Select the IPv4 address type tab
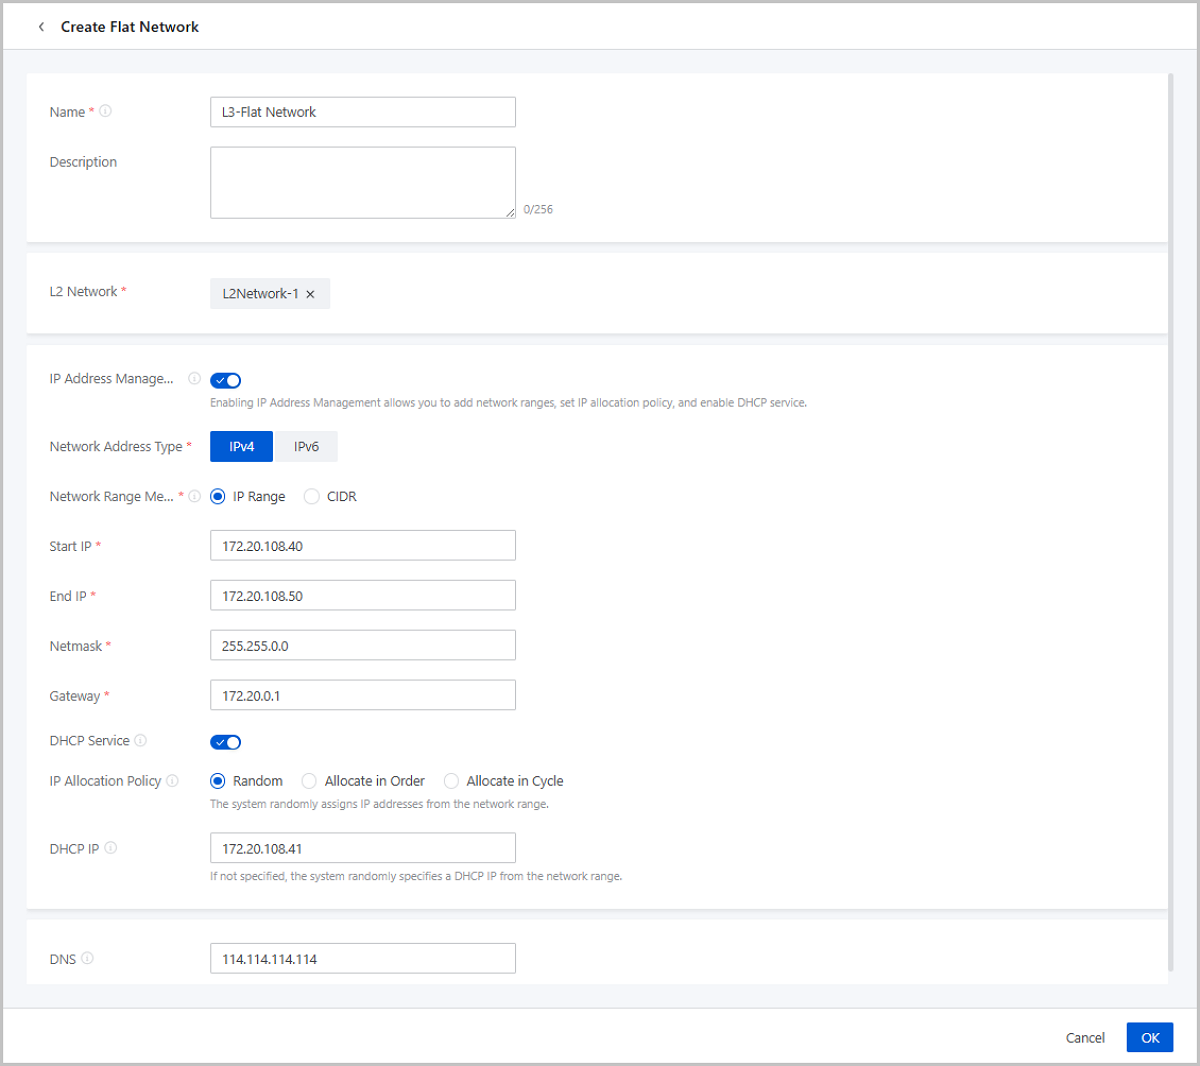 point(241,447)
